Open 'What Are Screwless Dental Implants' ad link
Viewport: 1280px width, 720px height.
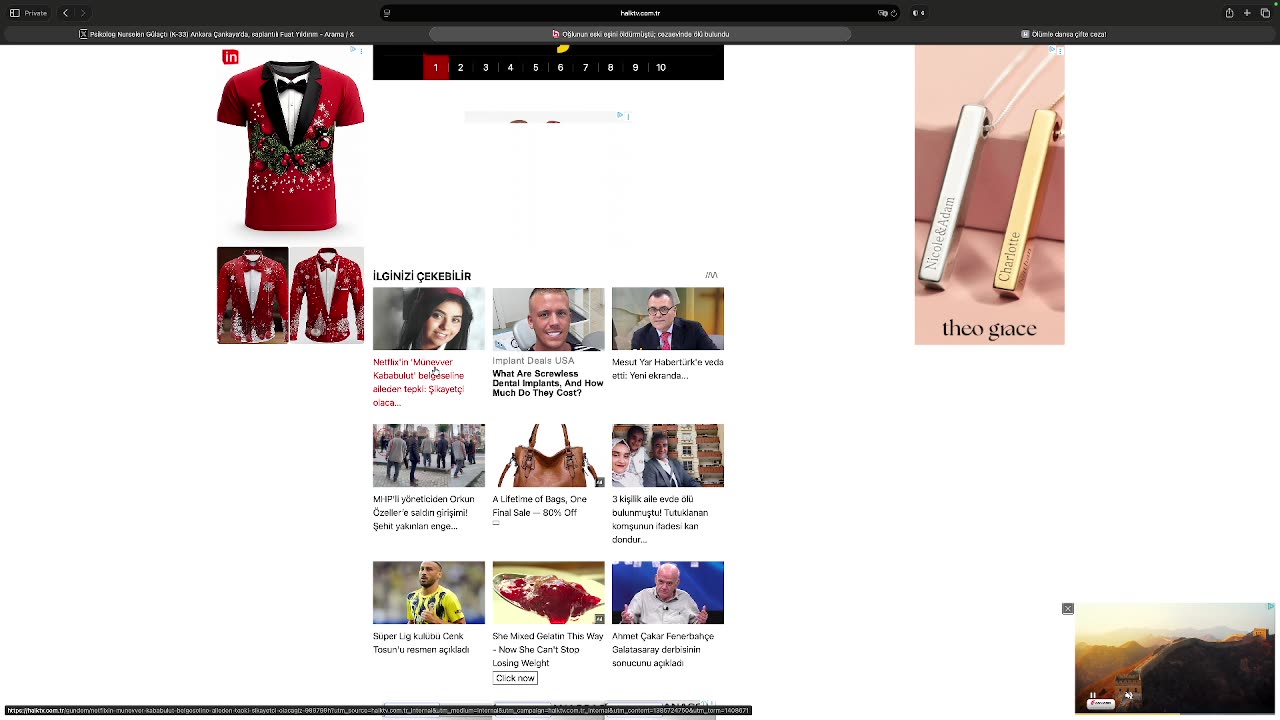[x=547, y=383]
